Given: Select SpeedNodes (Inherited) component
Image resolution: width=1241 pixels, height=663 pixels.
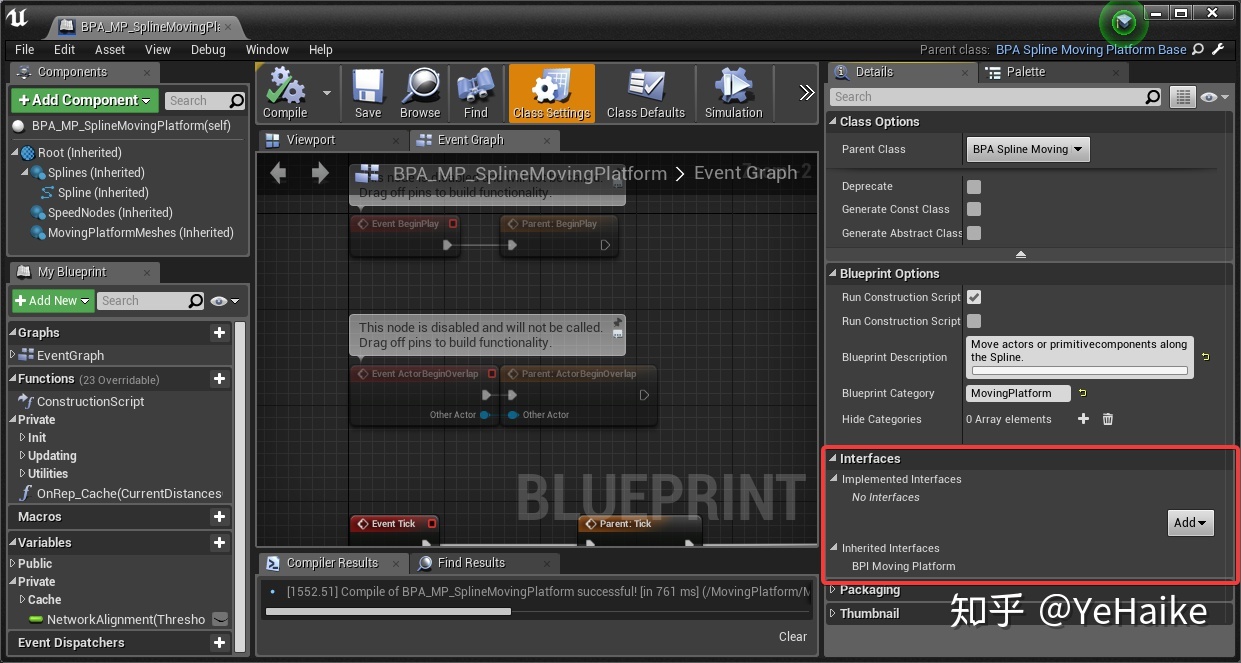Looking at the screenshot, I should [x=110, y=213].
